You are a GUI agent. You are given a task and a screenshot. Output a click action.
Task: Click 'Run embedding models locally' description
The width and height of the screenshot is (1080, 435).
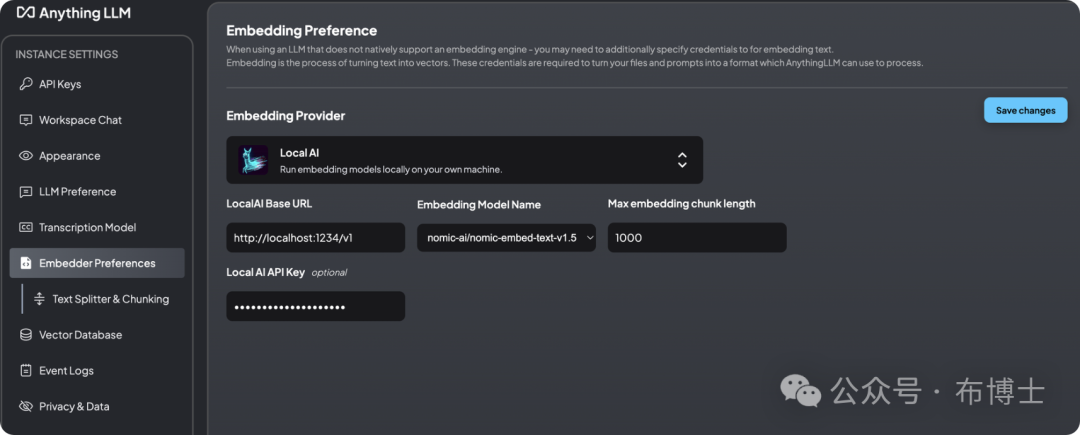(391, 169)
